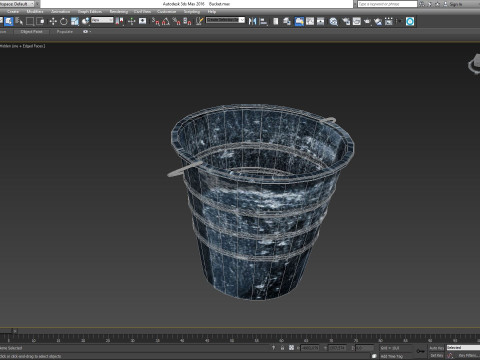The image size is (480, 360).
Task: Open the Graph Editors menu
Action: 90,12
